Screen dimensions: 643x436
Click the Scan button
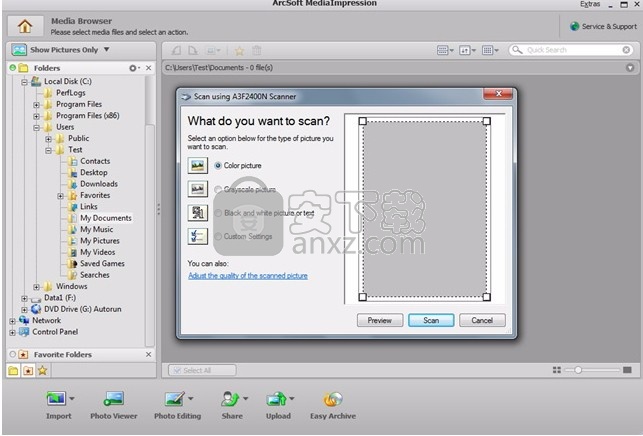pos(431,320)
